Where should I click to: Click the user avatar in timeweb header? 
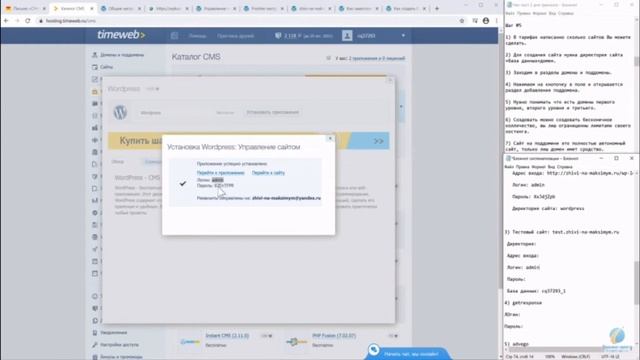[x=347, y=36]
